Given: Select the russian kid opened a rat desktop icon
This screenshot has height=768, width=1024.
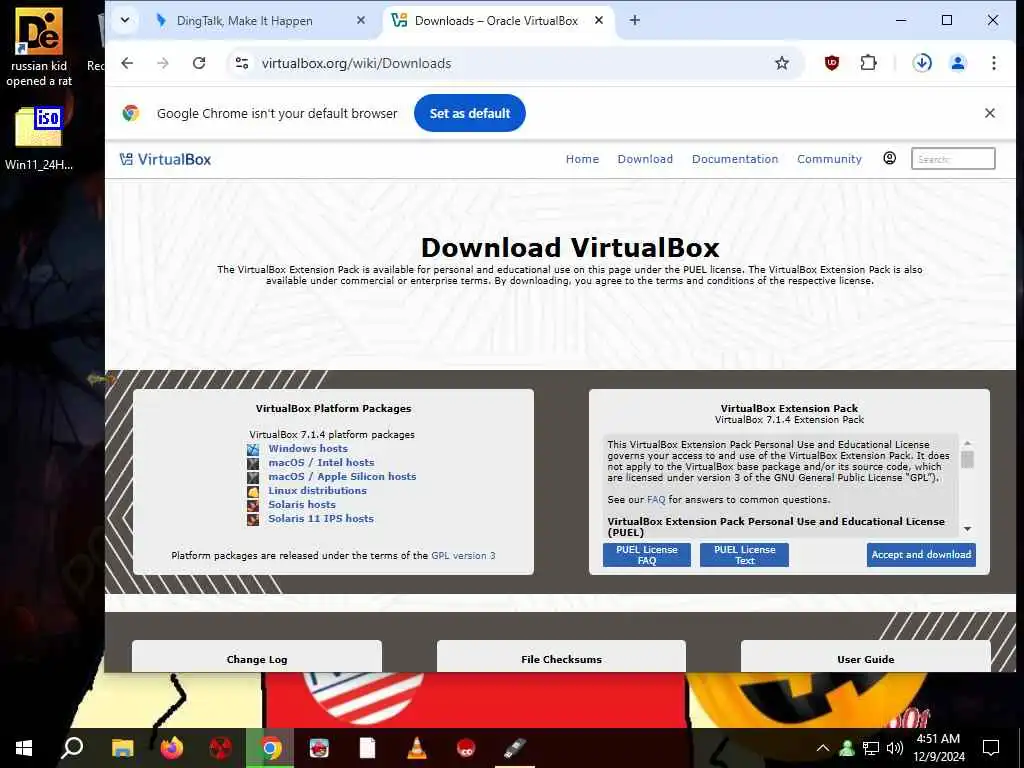Looking at the screenshot, I should pyautogui.click(x=39, y=47).
